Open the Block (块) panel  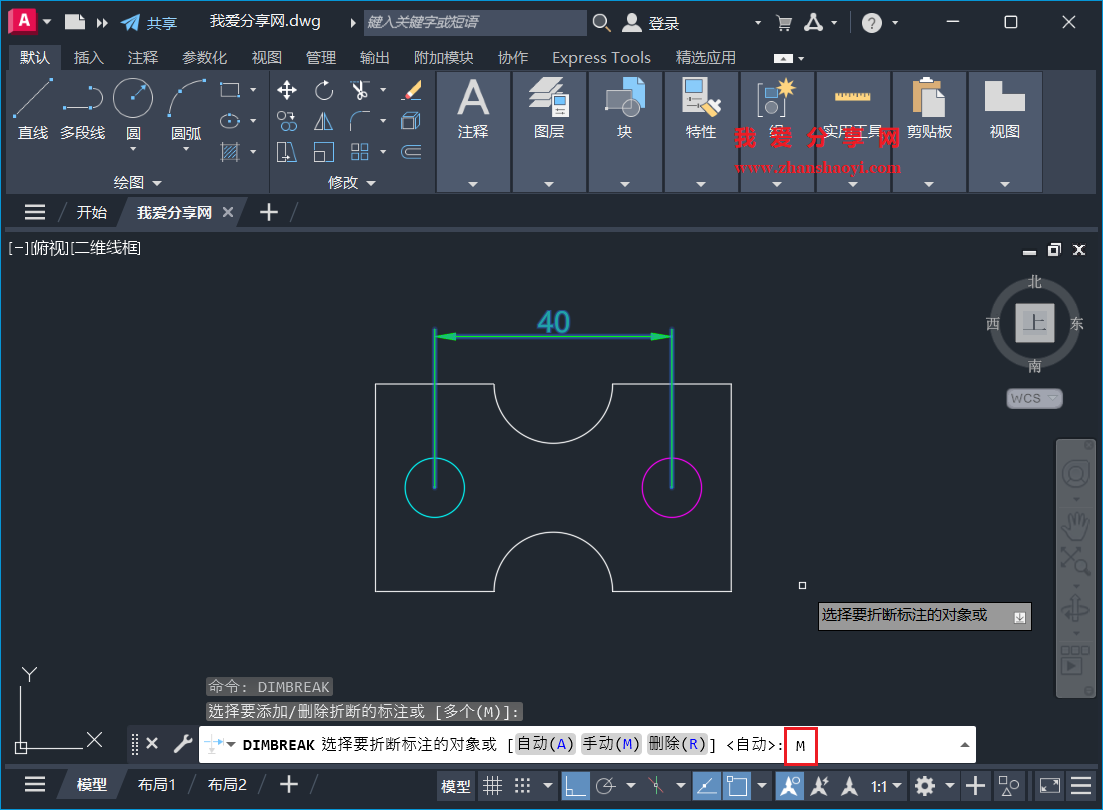[x=625, y=132]
